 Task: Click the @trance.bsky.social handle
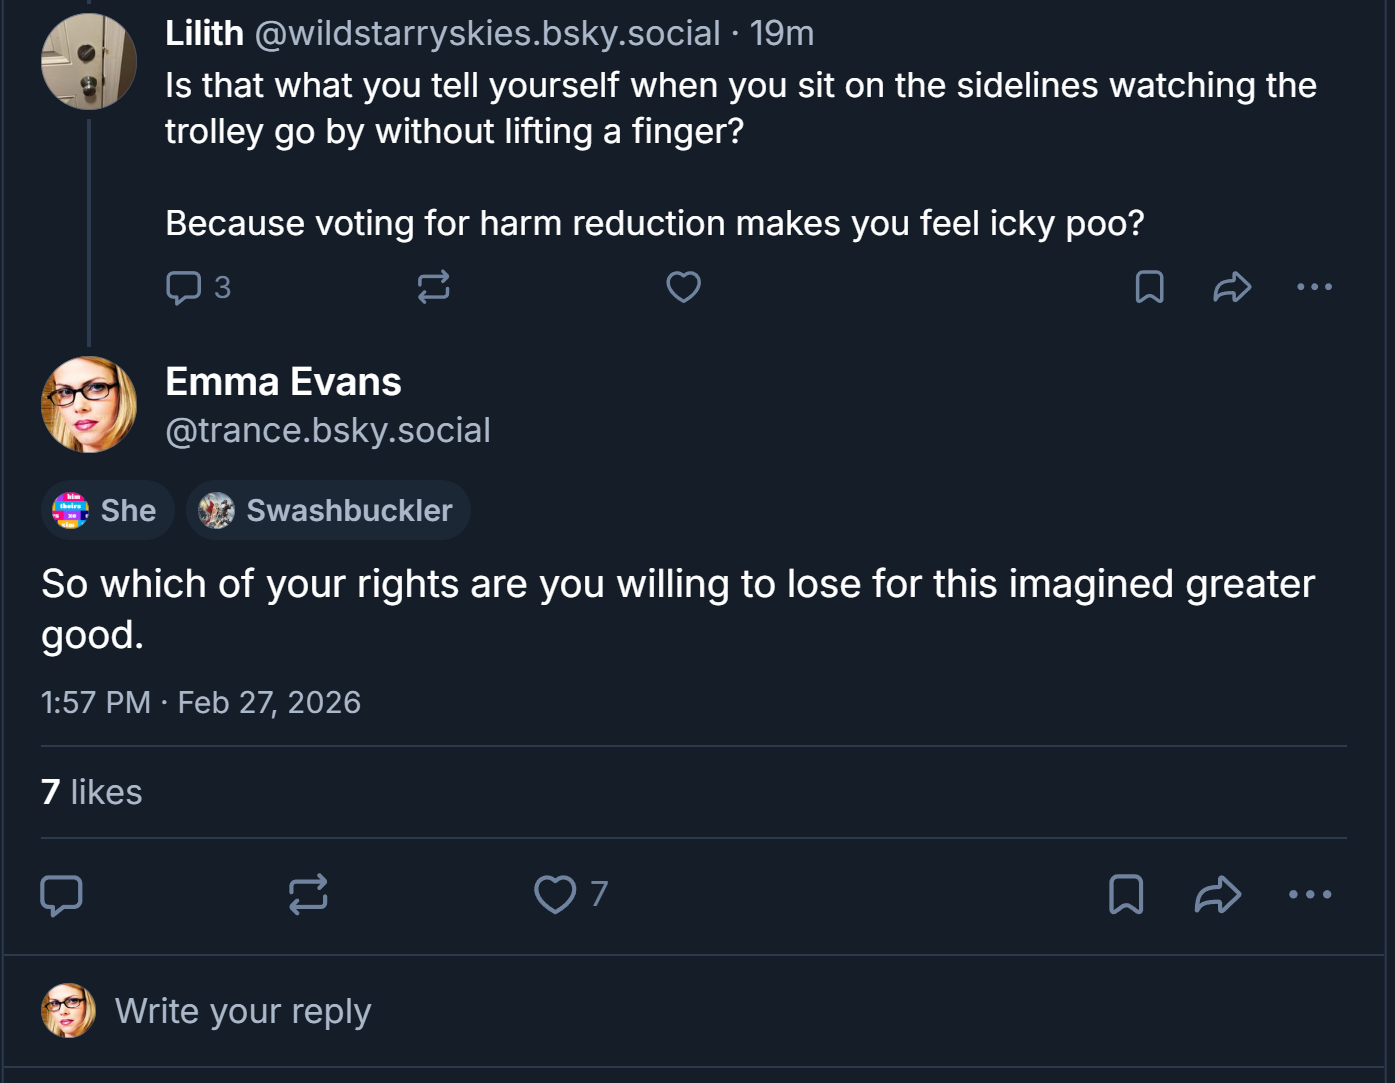(328, 430)
